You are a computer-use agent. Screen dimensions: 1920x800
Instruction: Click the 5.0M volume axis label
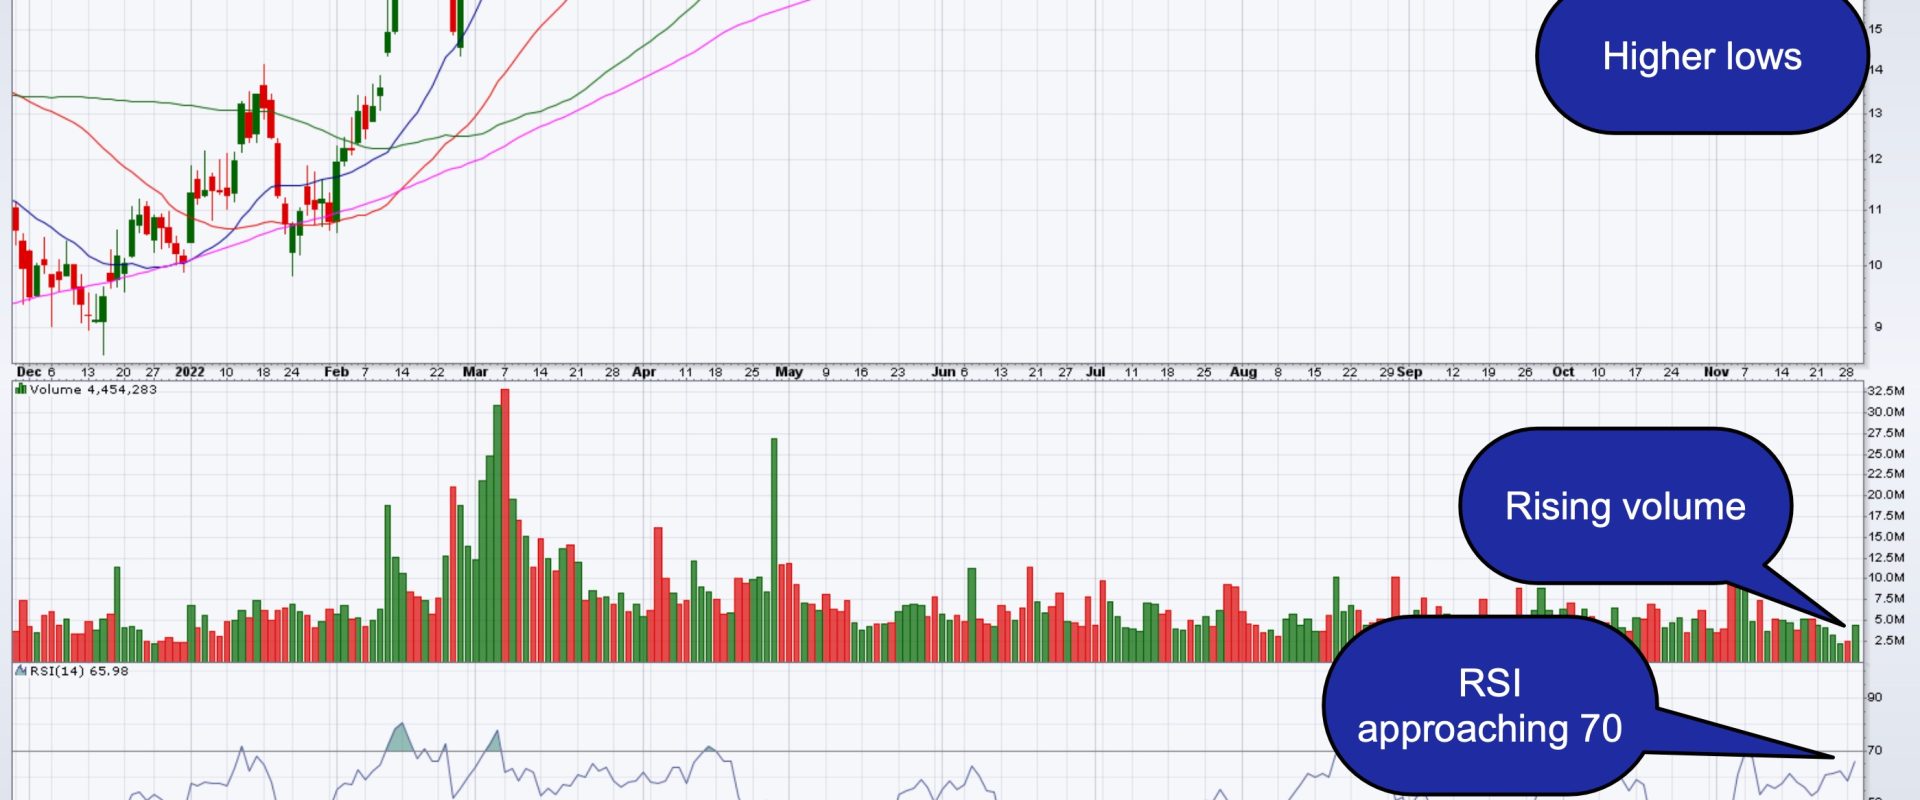tap(1889, 620)
